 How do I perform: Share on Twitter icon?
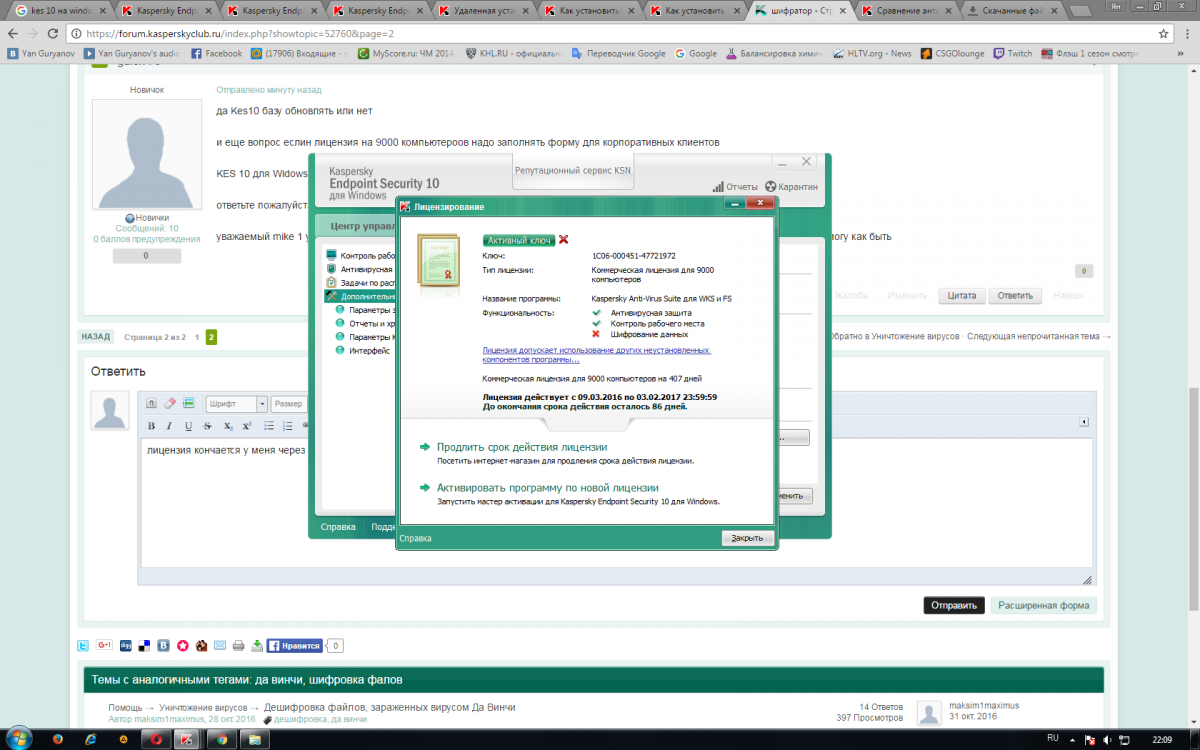coord(85,646)
